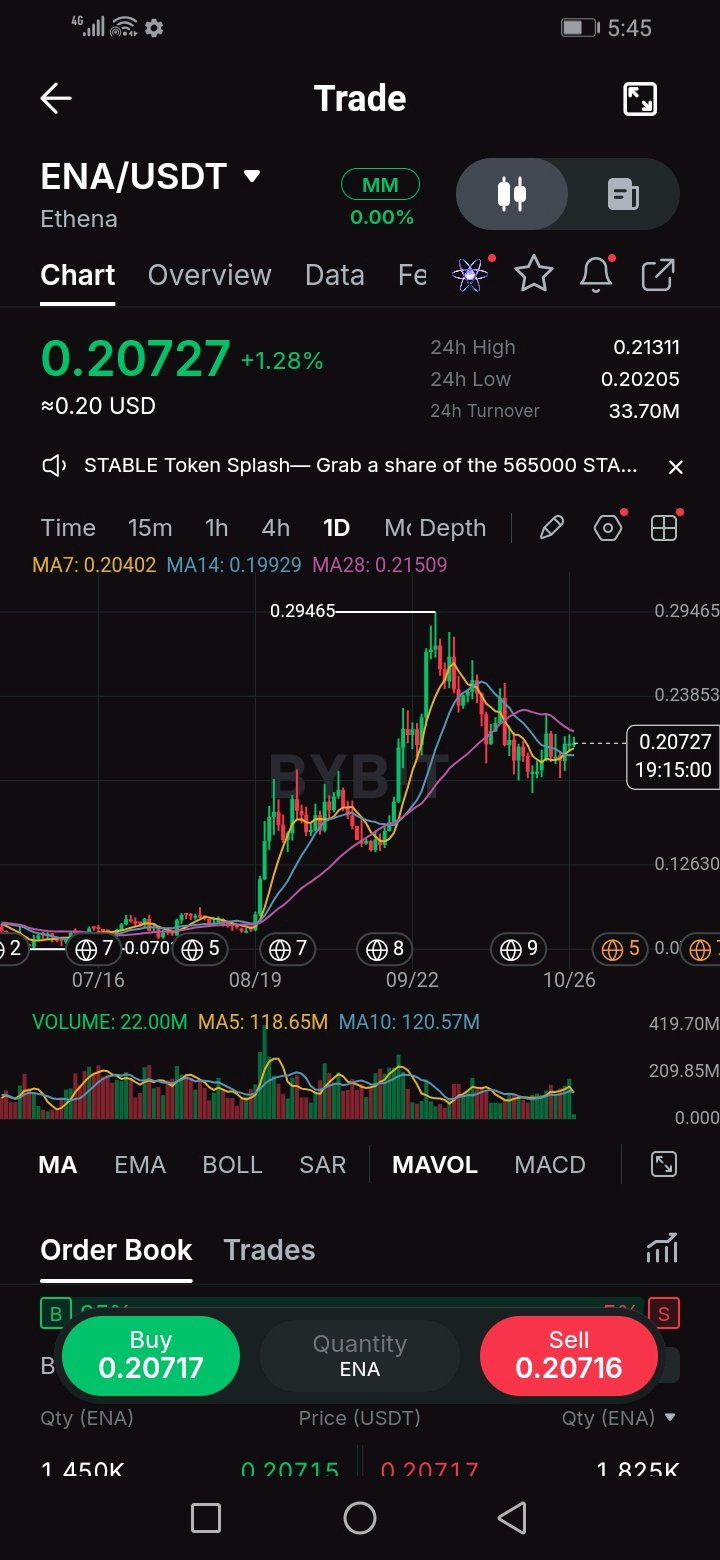The height and width of the screenshot is (1560, 720).
Task: Tap the share external link icon
Action: tap(658, 274)
